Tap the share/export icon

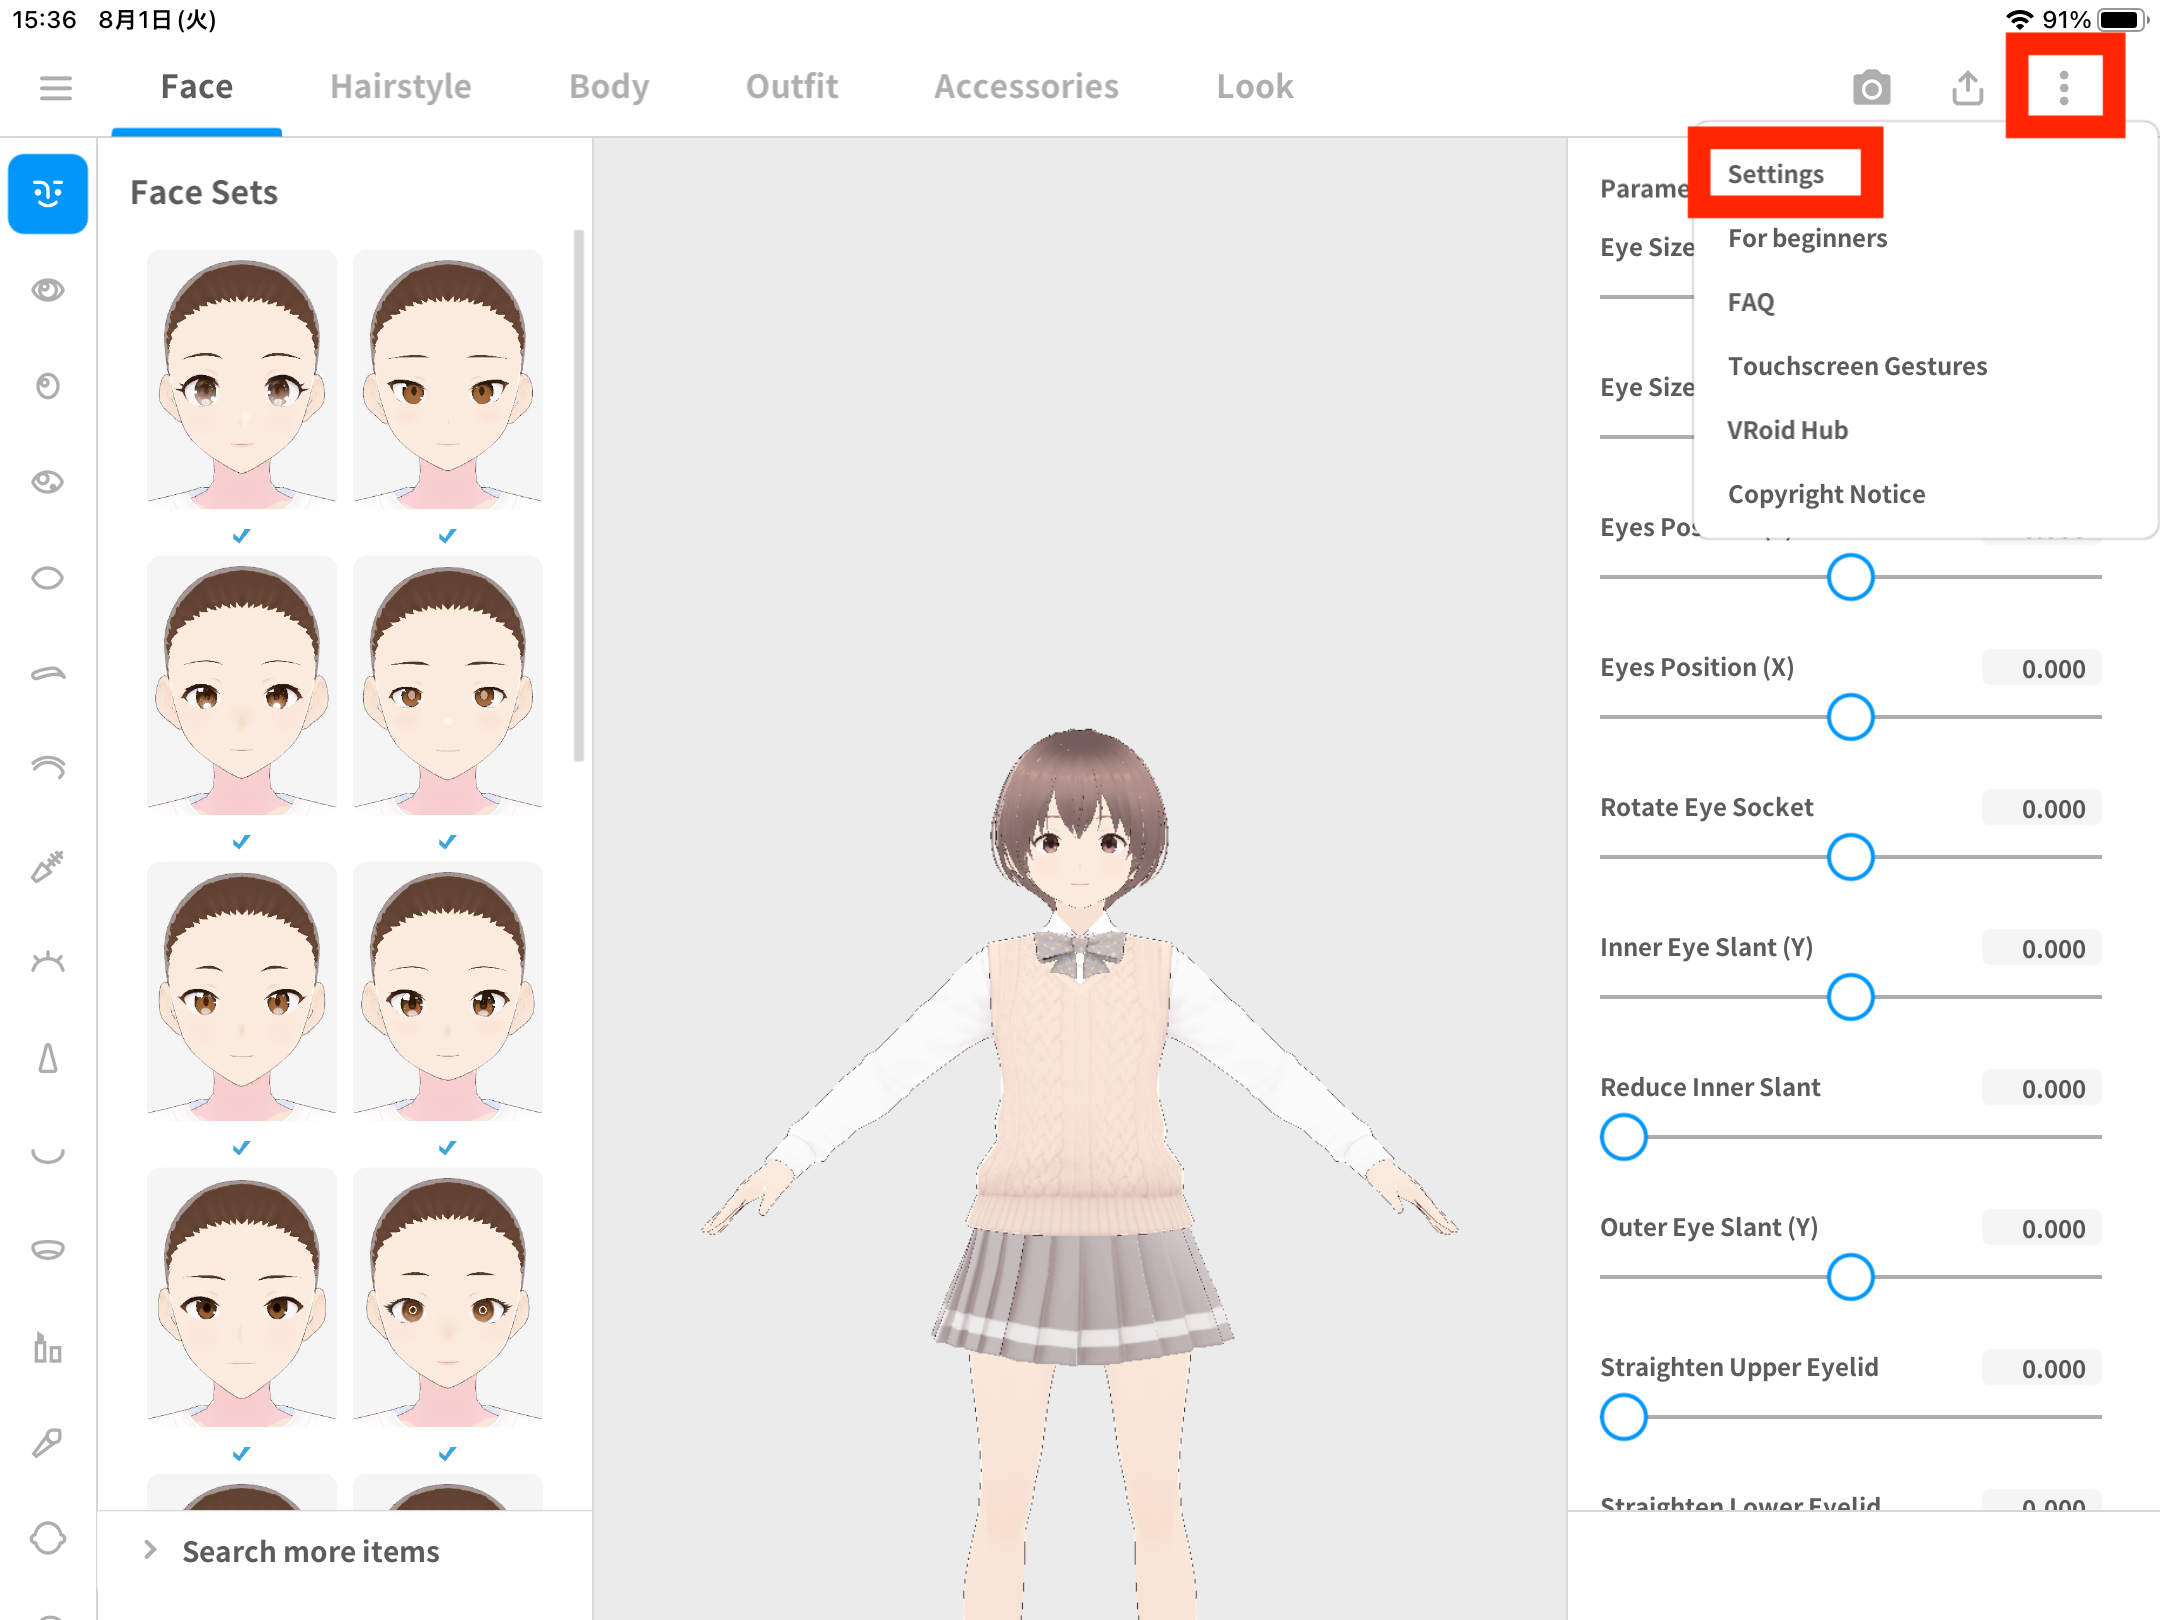pyautogui.click(x=1967, y=88)
